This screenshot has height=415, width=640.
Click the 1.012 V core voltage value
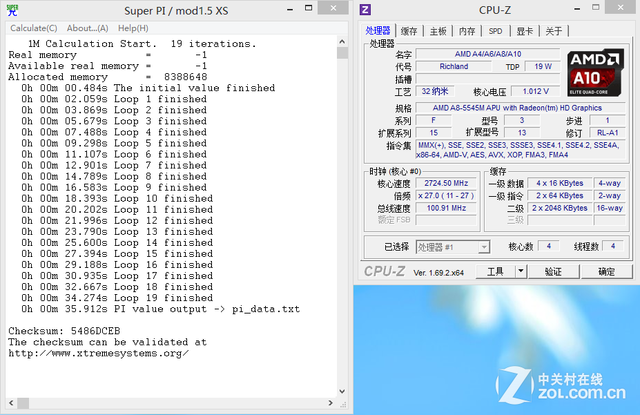[536, 91]
